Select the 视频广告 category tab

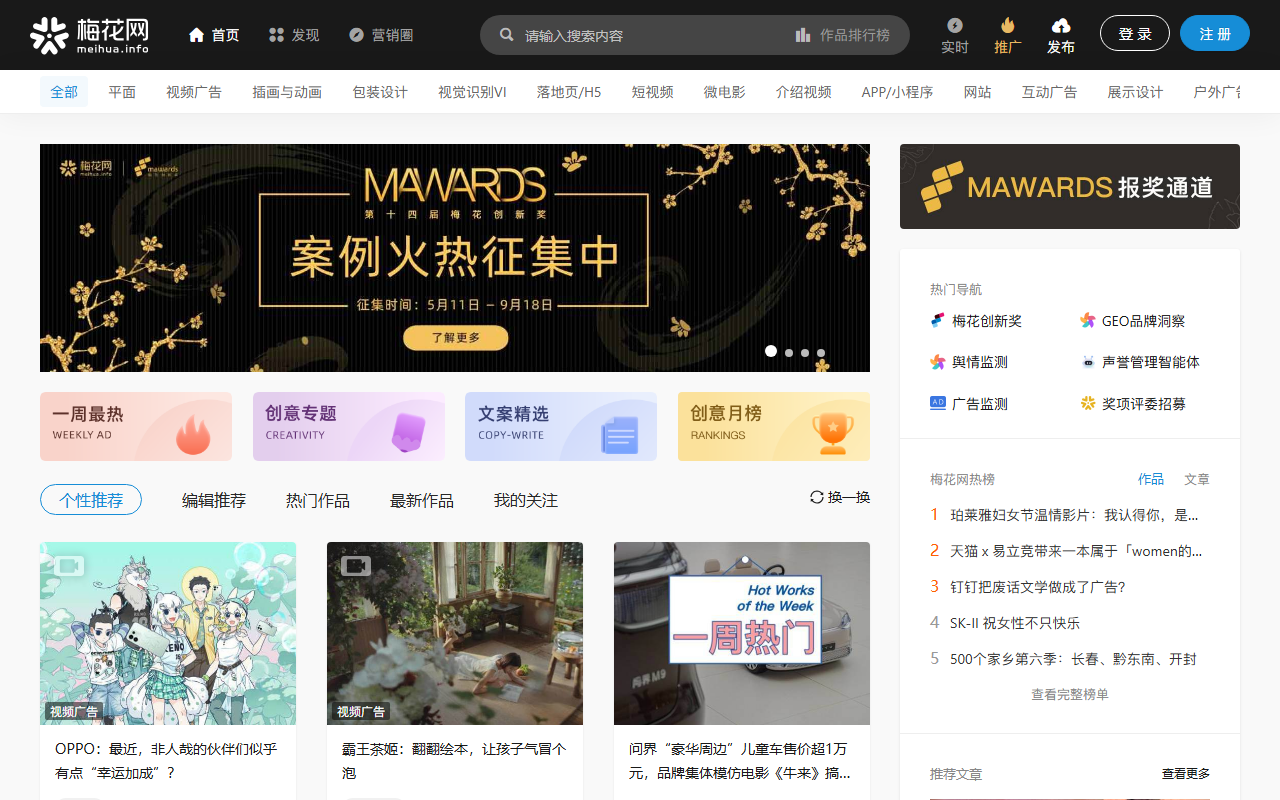pyautogui.click(x=194, y=92)
